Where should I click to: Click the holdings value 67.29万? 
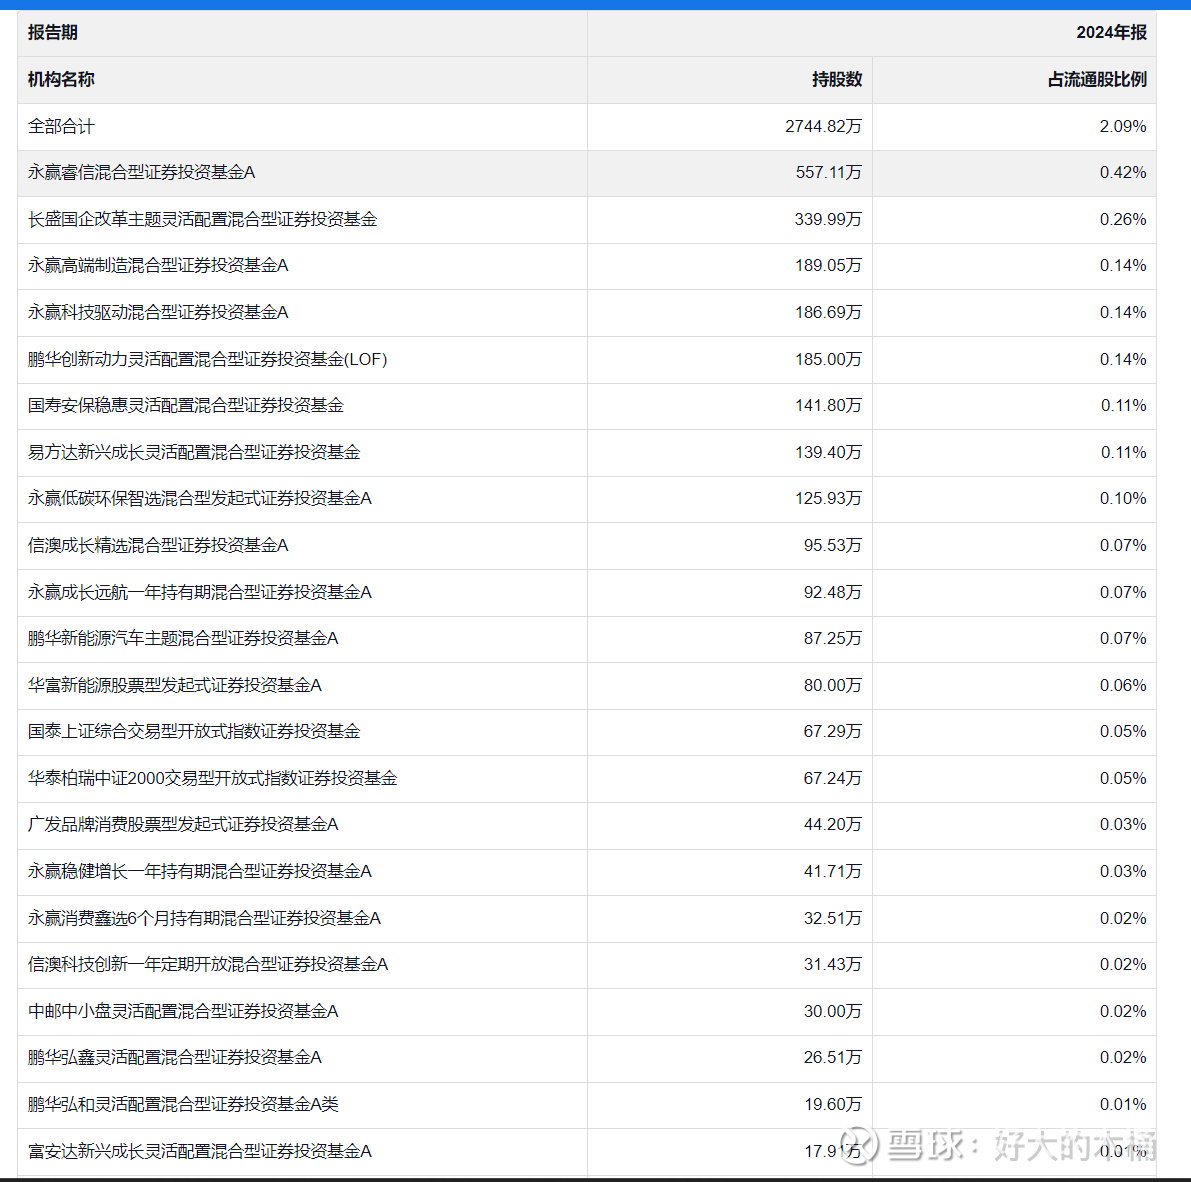(833, 732)
